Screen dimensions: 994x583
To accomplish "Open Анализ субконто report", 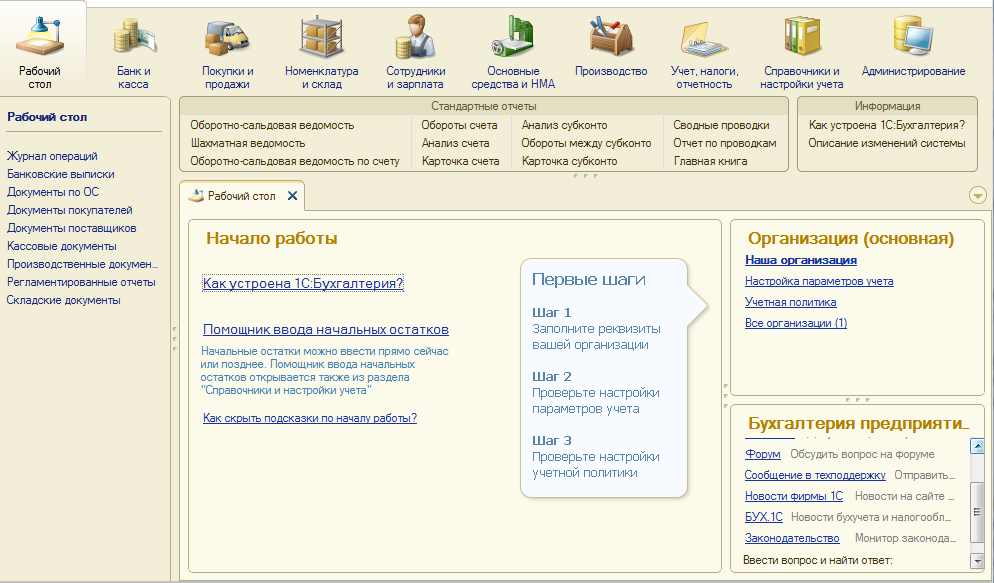I will click(x=564, y=125).
